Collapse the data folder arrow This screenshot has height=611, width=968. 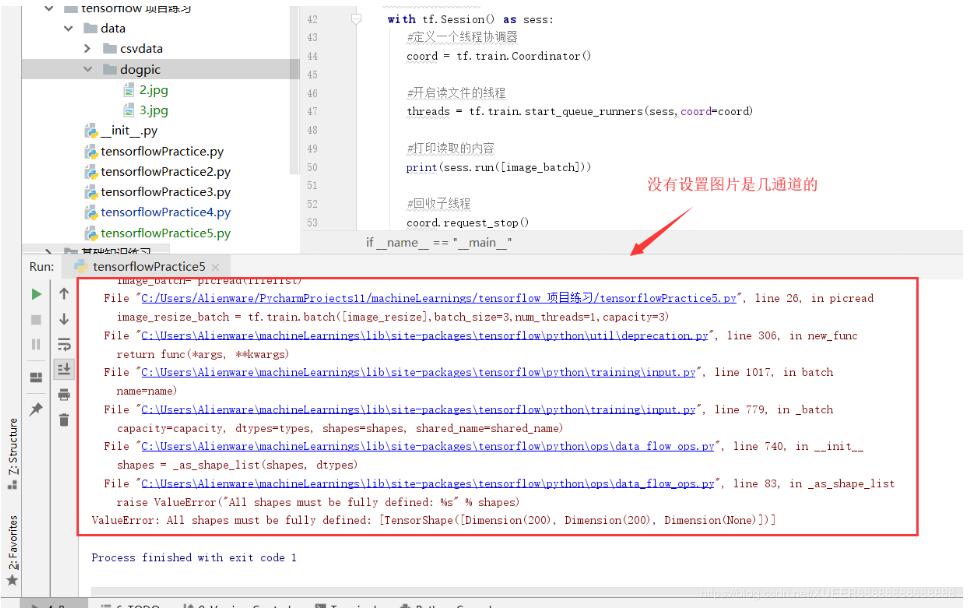pos(69,28)
